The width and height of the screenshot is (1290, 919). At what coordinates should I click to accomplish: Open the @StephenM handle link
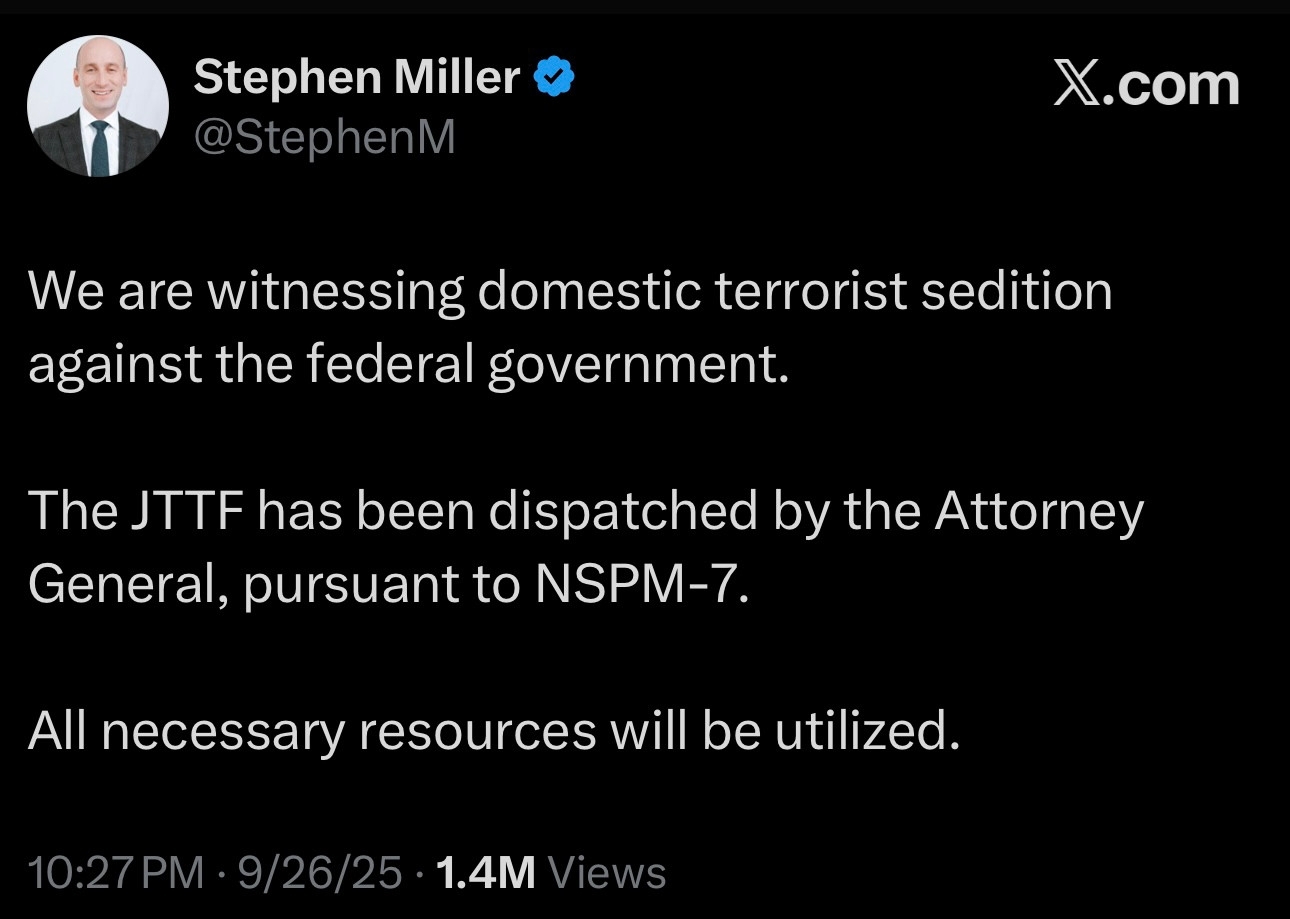click(324, 137)
